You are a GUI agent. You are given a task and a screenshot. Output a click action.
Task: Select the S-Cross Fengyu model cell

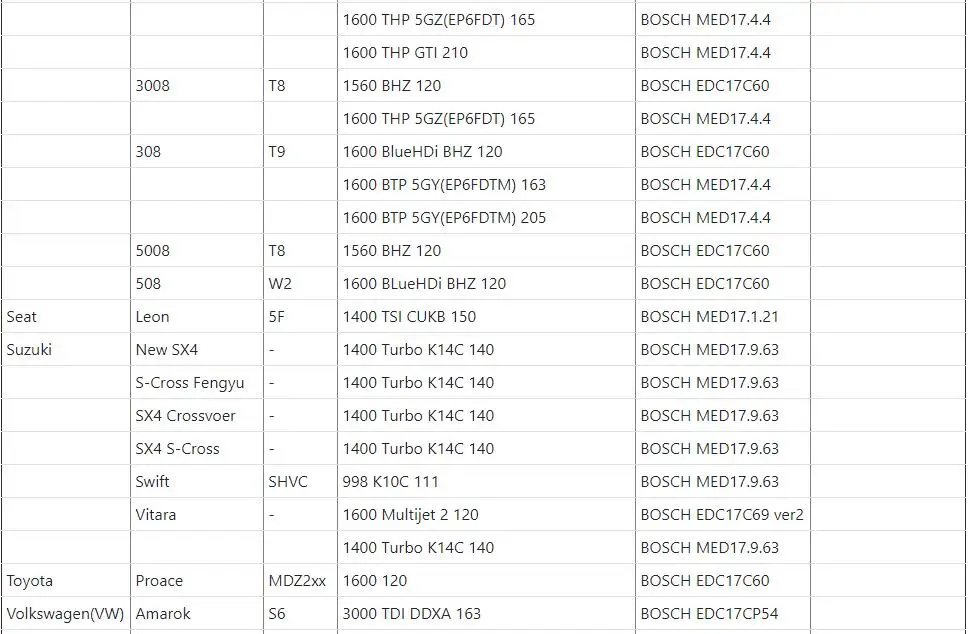197,383
